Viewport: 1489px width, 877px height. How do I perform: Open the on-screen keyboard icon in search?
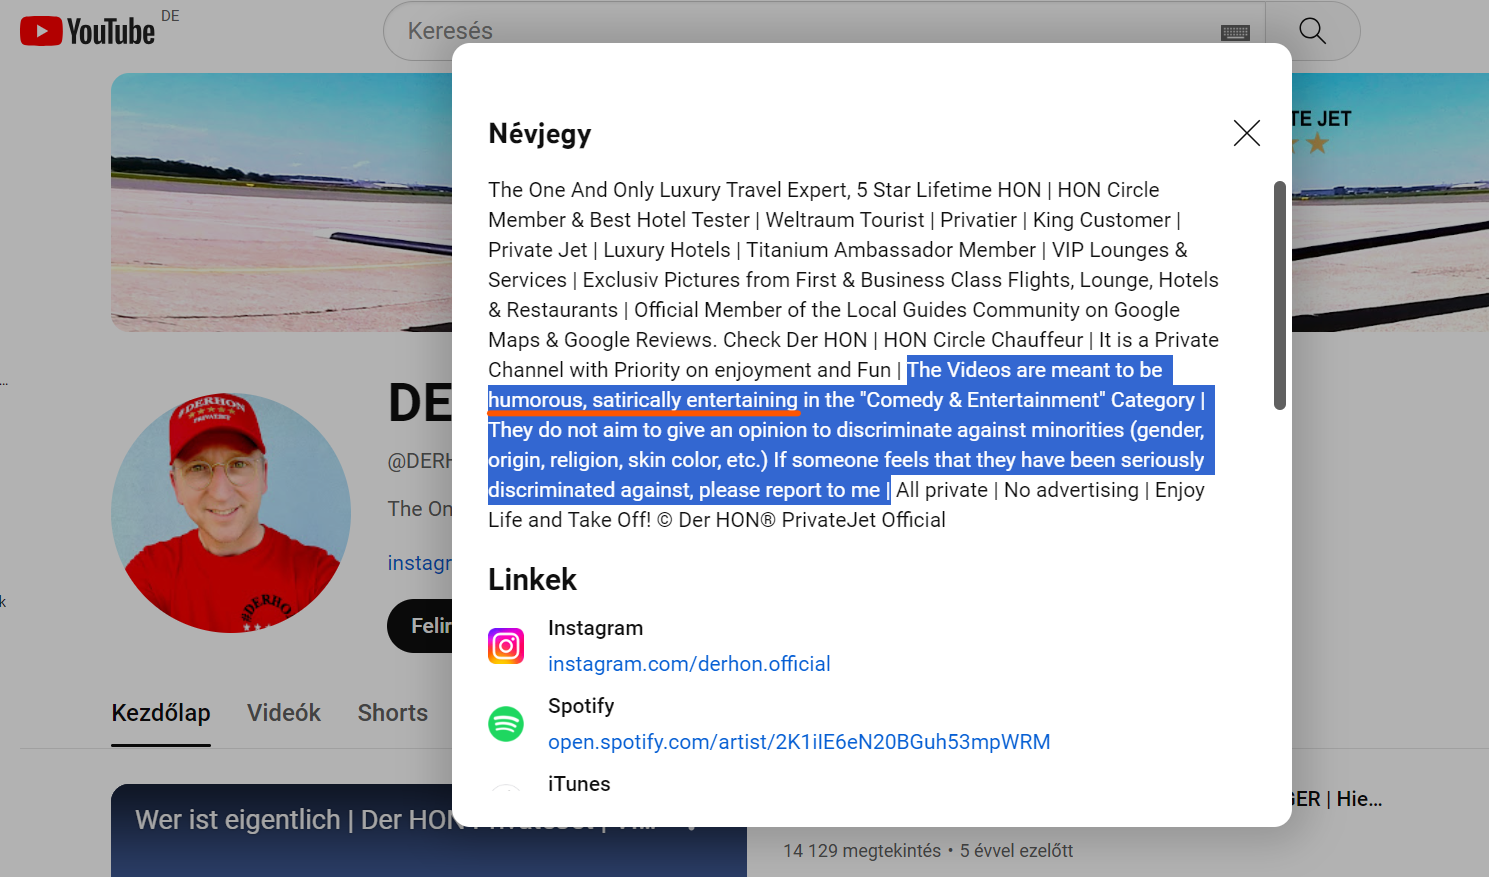point(1235,33)
